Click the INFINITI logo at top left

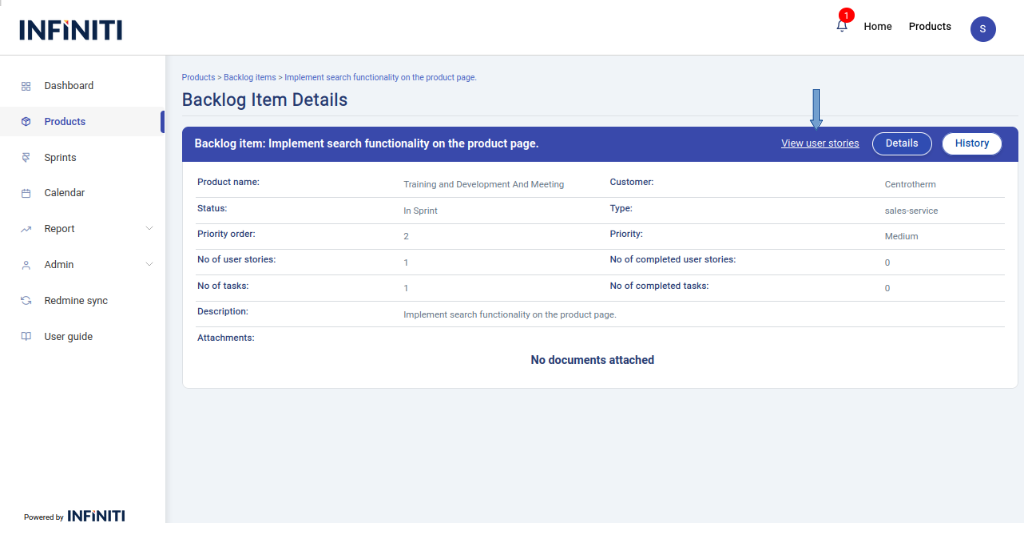point(70,30)
